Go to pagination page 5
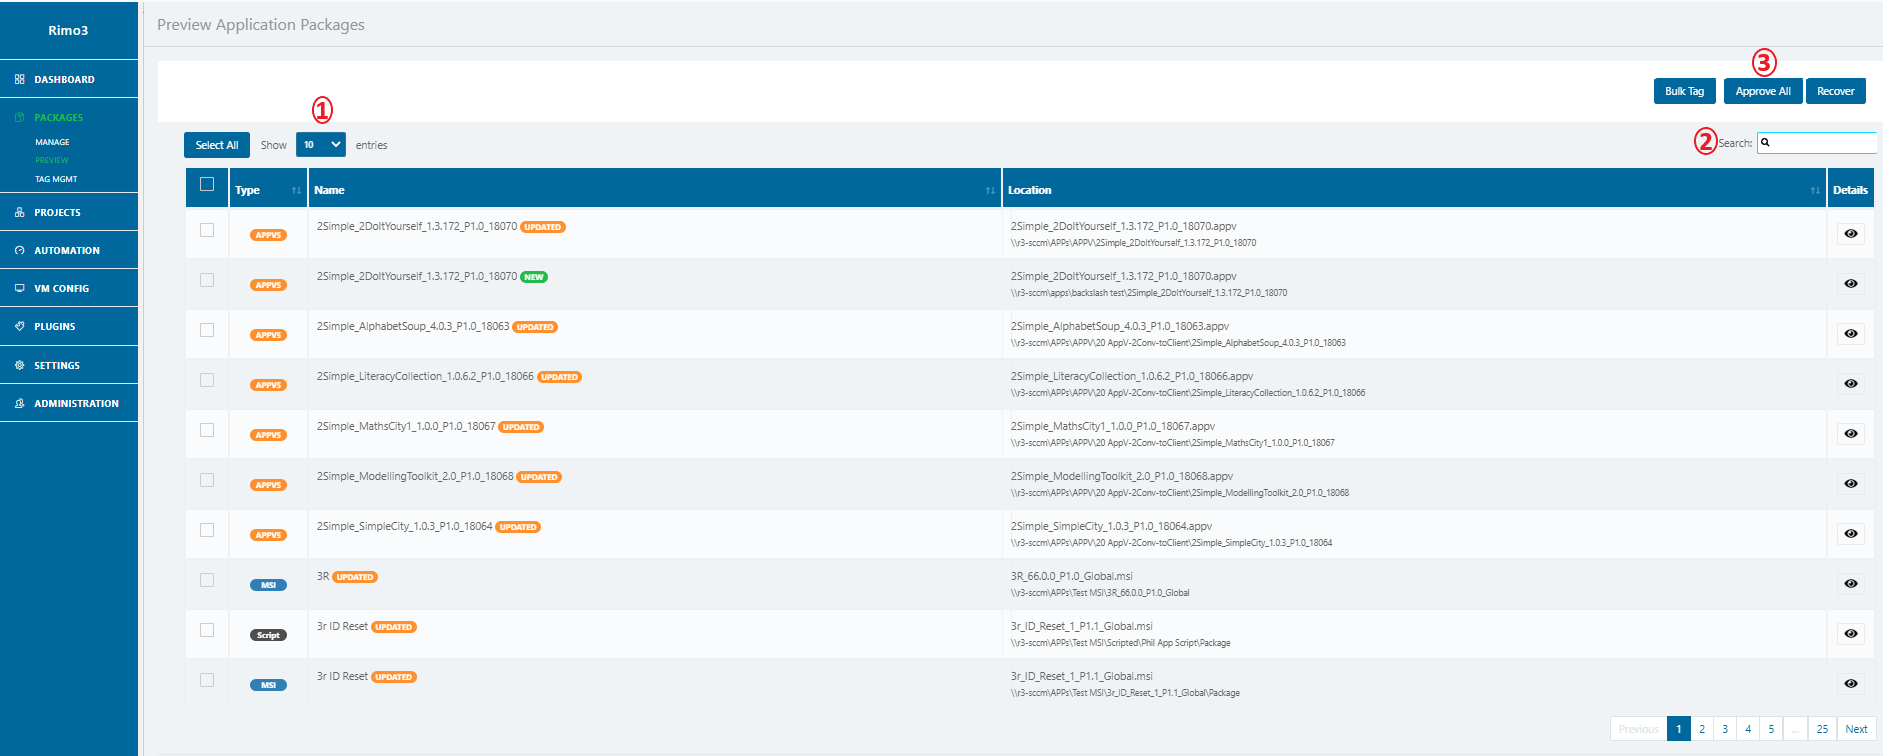 [x=1771, y=729]
